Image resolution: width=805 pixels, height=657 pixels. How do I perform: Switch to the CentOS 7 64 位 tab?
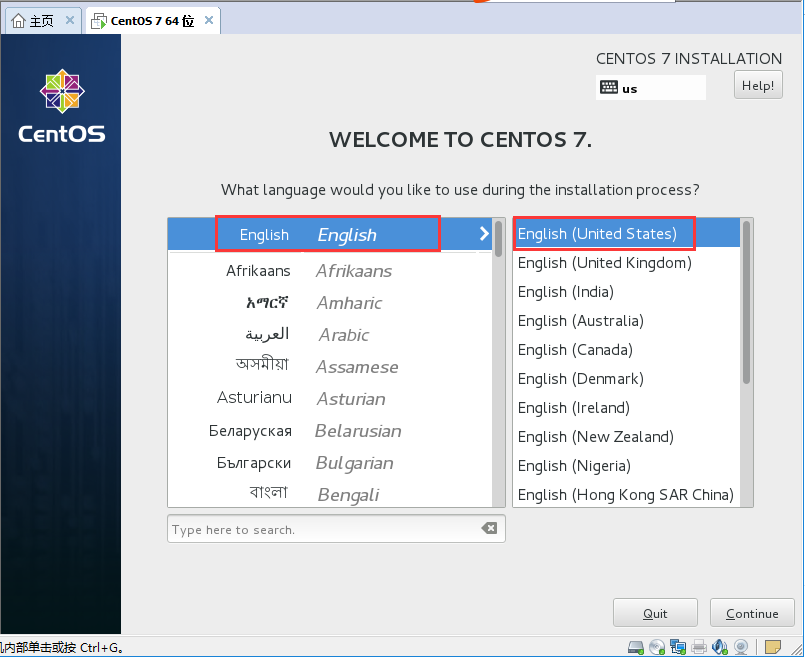point(153,21)
